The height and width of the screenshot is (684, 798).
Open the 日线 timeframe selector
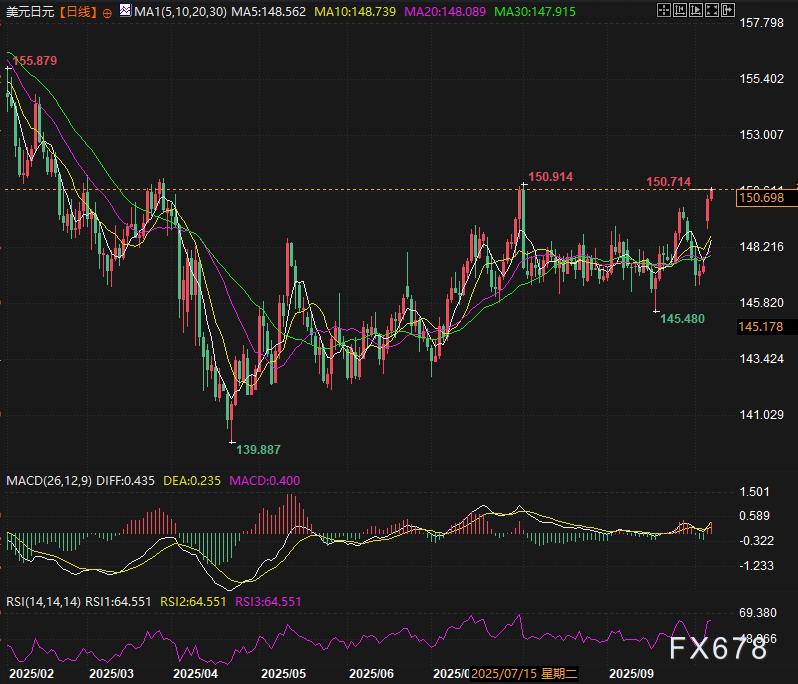click(x=77, y=12)
